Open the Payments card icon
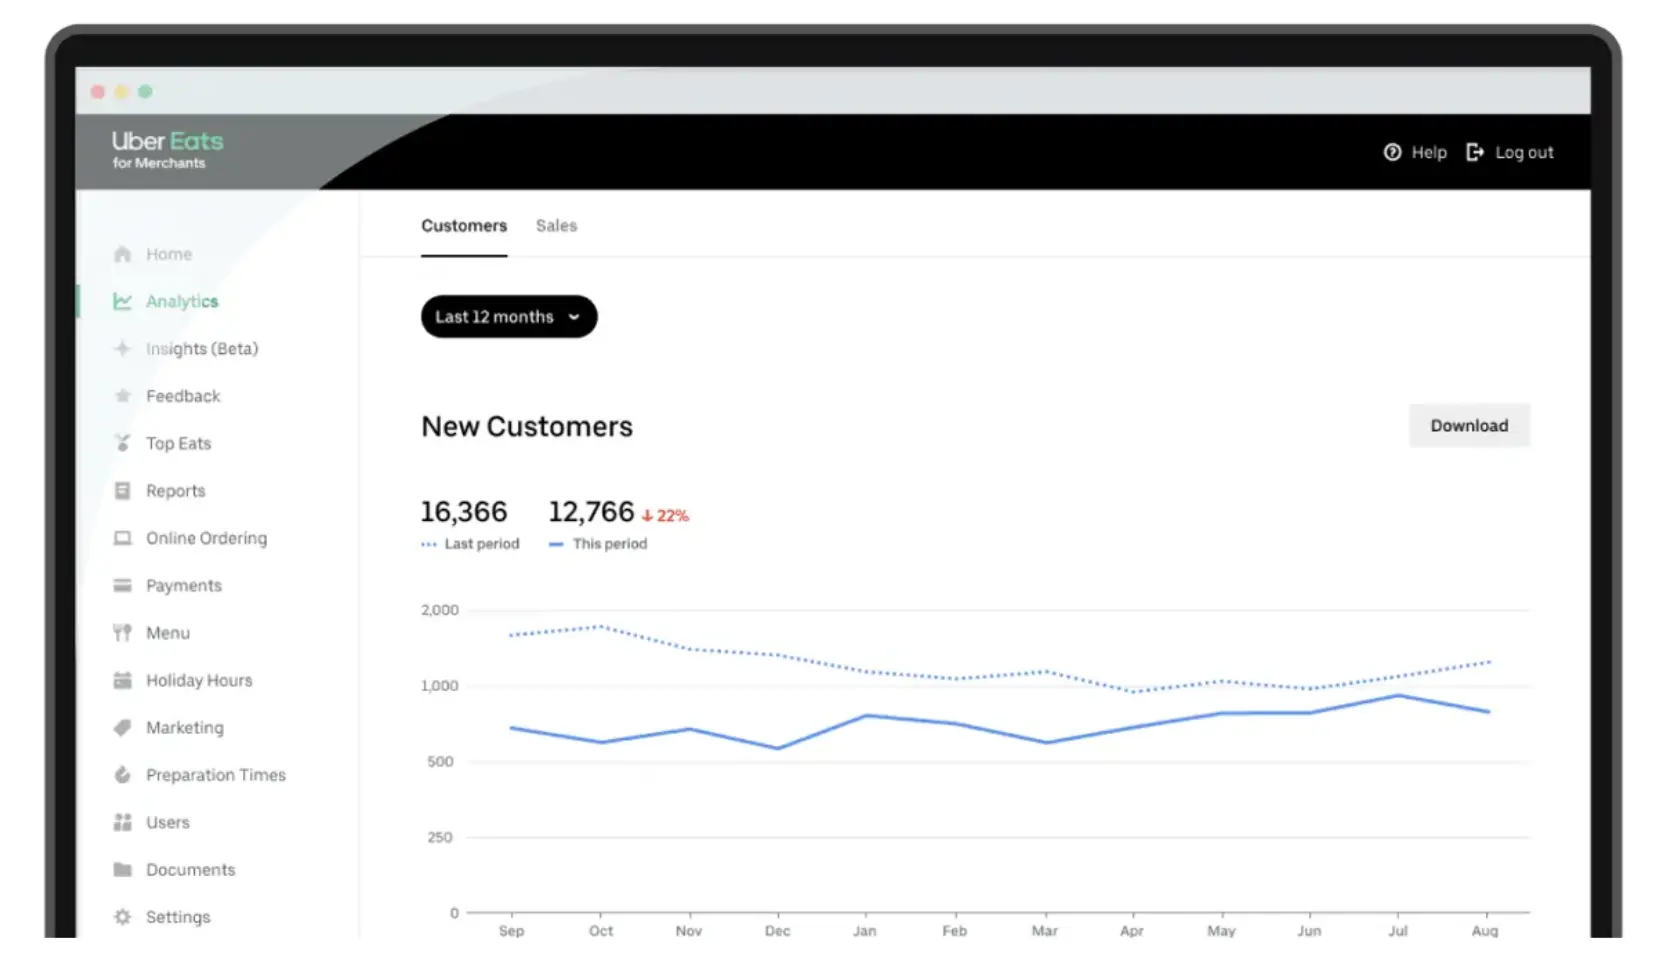The image size is (1664, 973). 122,585
